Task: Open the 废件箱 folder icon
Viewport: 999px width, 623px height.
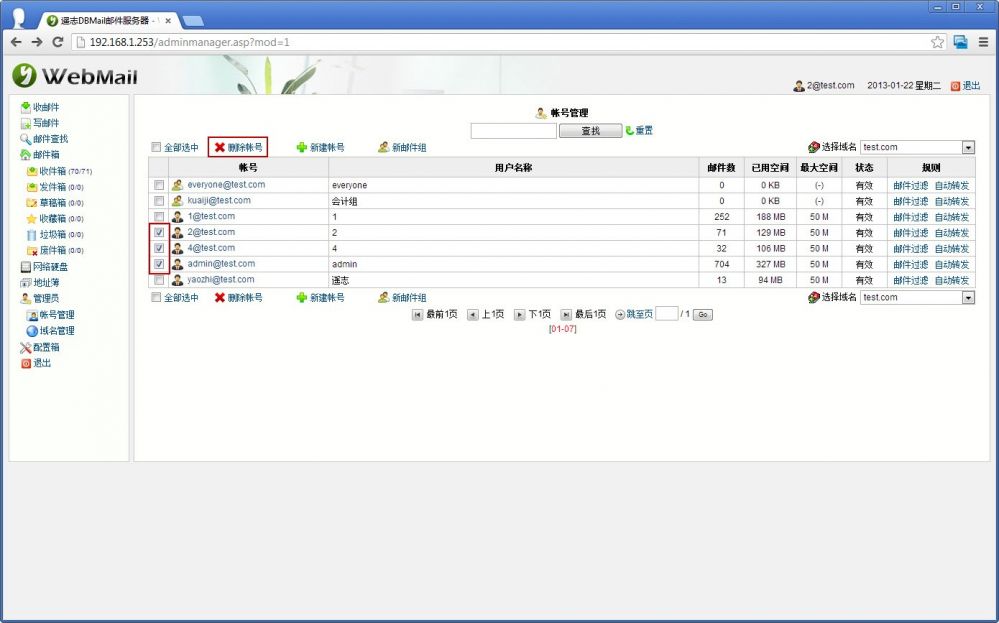Action: [x=32, y=250]
